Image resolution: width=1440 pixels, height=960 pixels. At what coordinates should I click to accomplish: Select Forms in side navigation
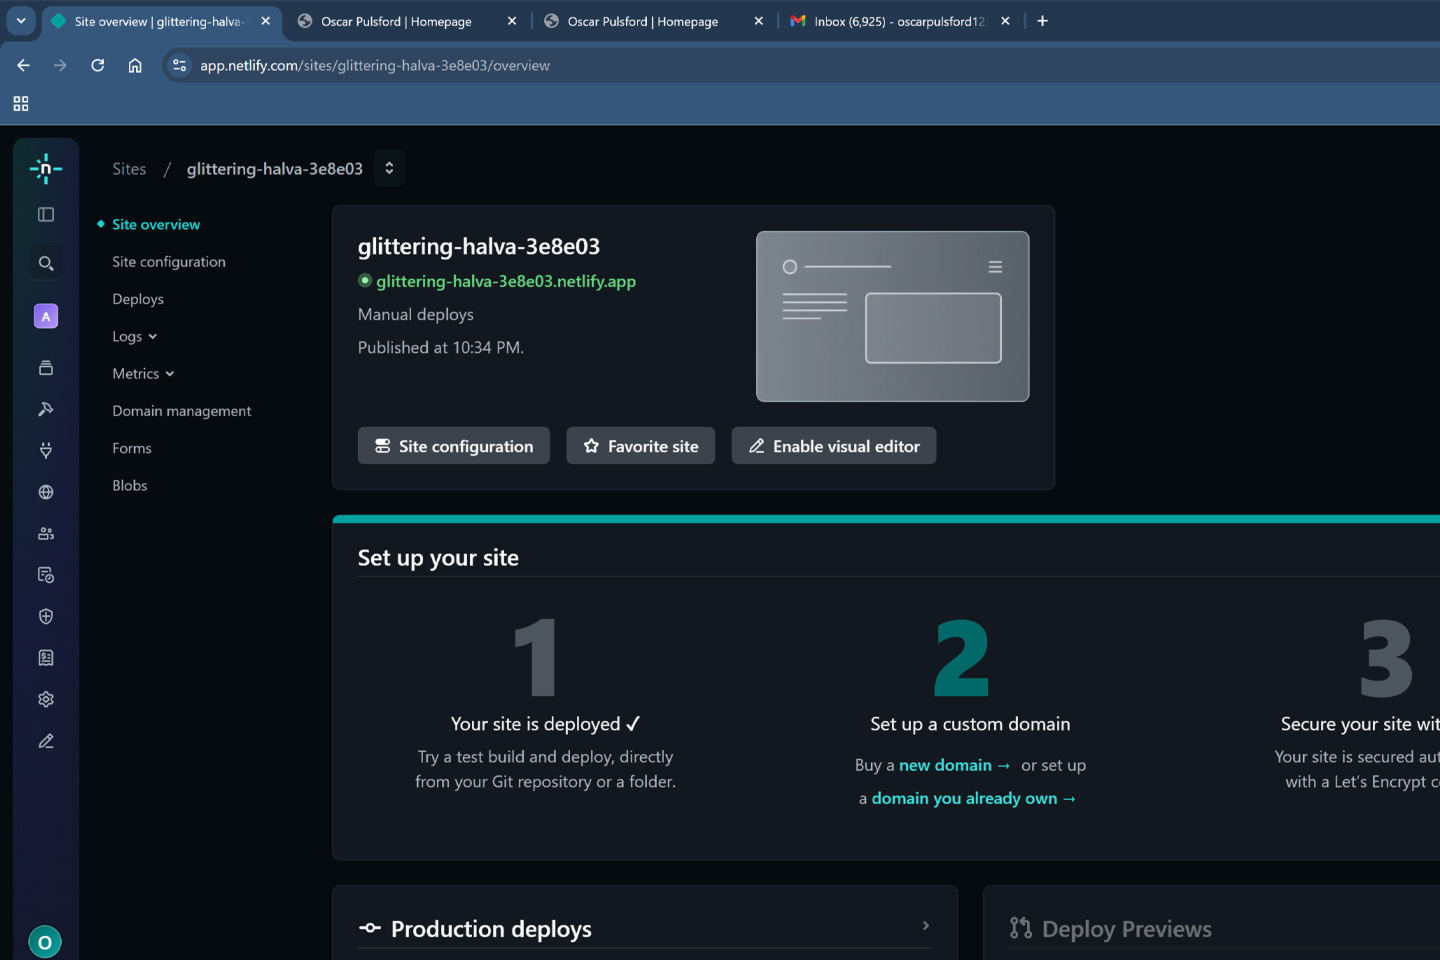[132, 448]
